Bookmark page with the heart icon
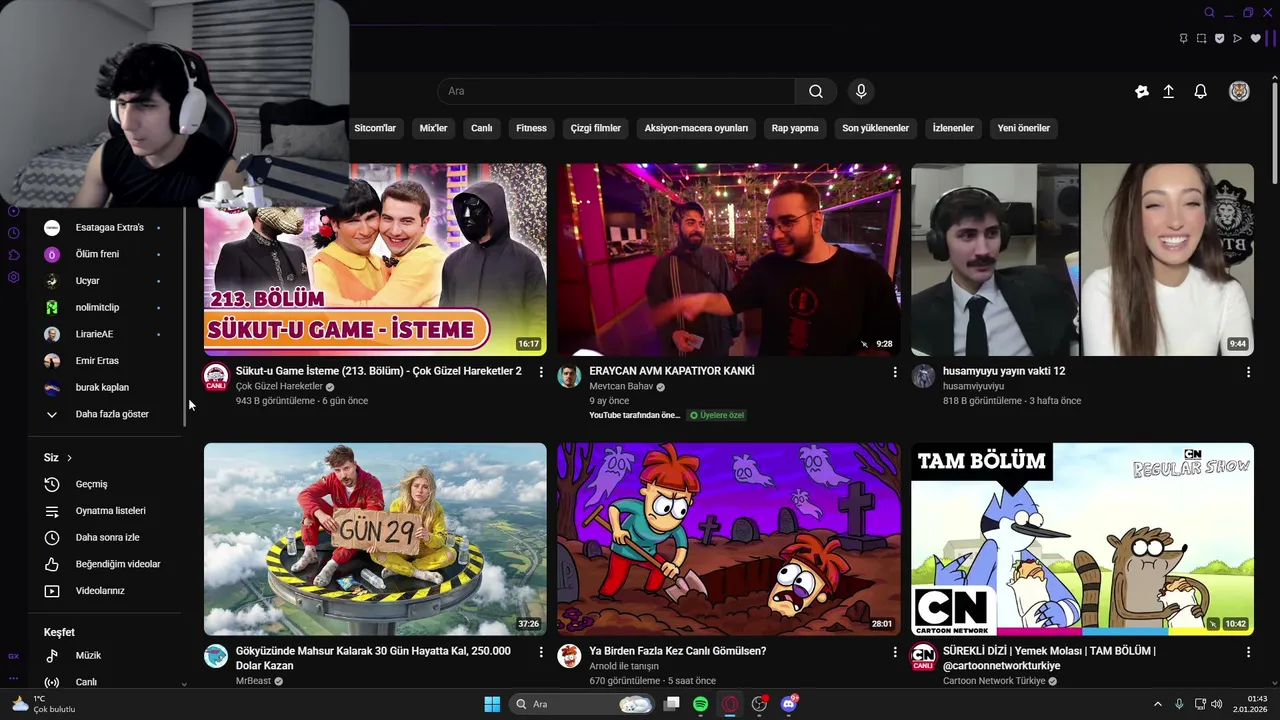Screen dimensions: 1280x720 click(1256, 39)
